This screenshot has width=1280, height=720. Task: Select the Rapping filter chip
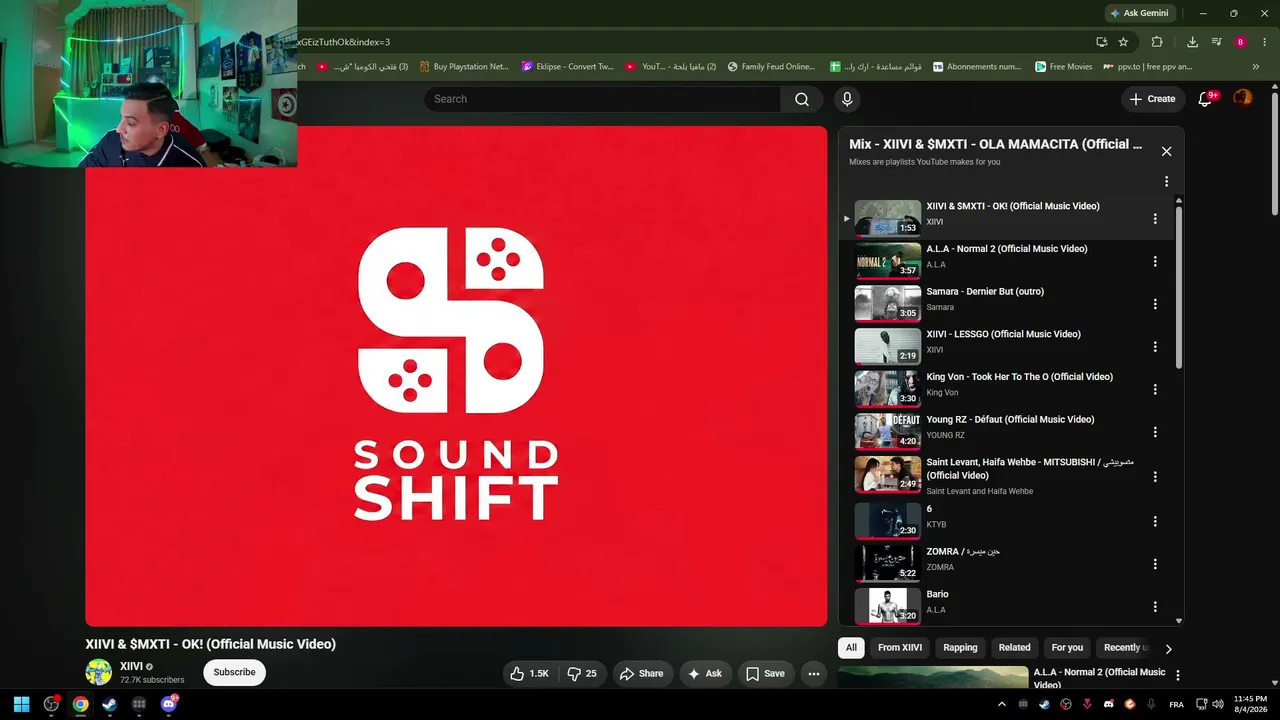coord(960,648)
